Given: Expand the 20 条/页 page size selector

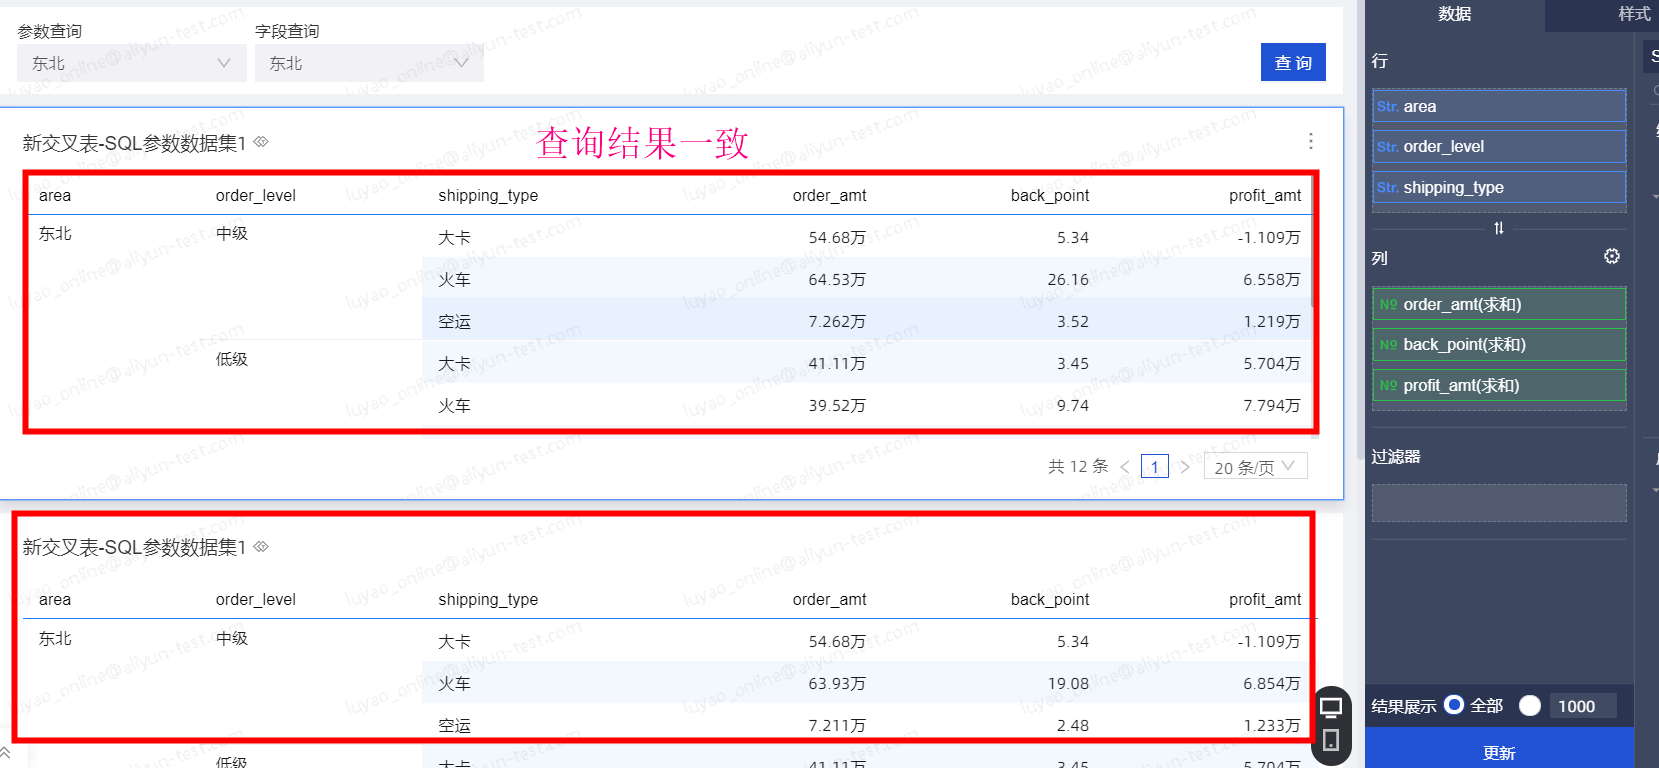Looking at the screenshot, I should point(1254,467).
